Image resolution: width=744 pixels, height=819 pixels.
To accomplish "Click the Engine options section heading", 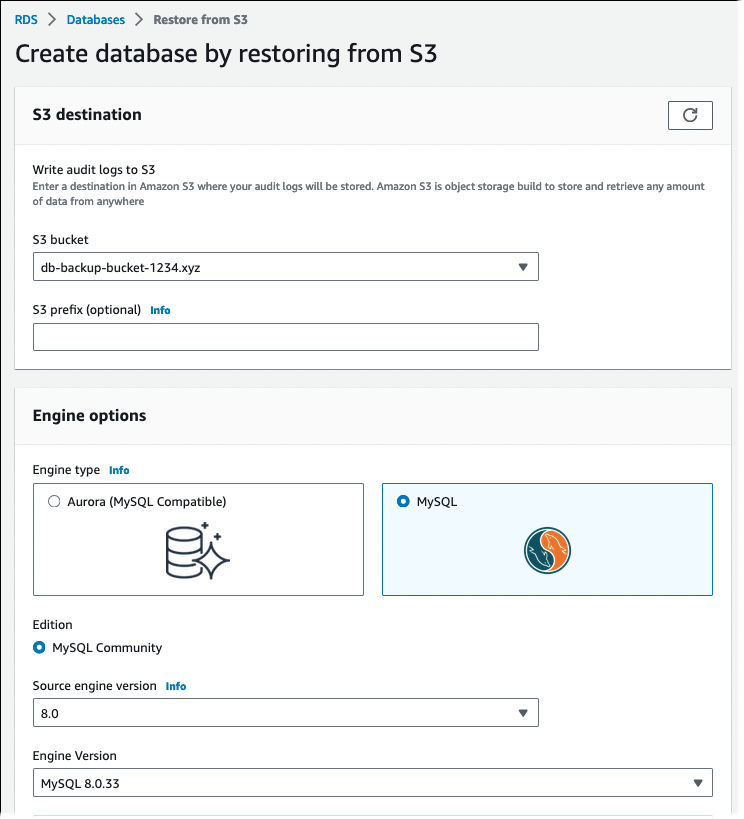I will pyautogui.click(x=89, y=416).
